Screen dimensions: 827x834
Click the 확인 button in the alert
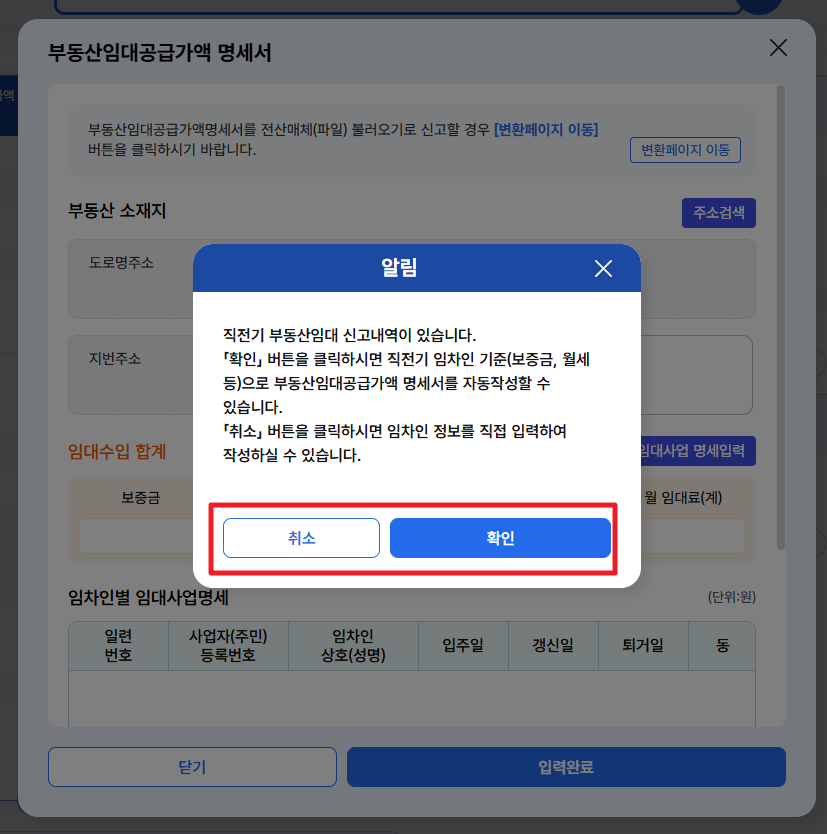coord(500,538)
